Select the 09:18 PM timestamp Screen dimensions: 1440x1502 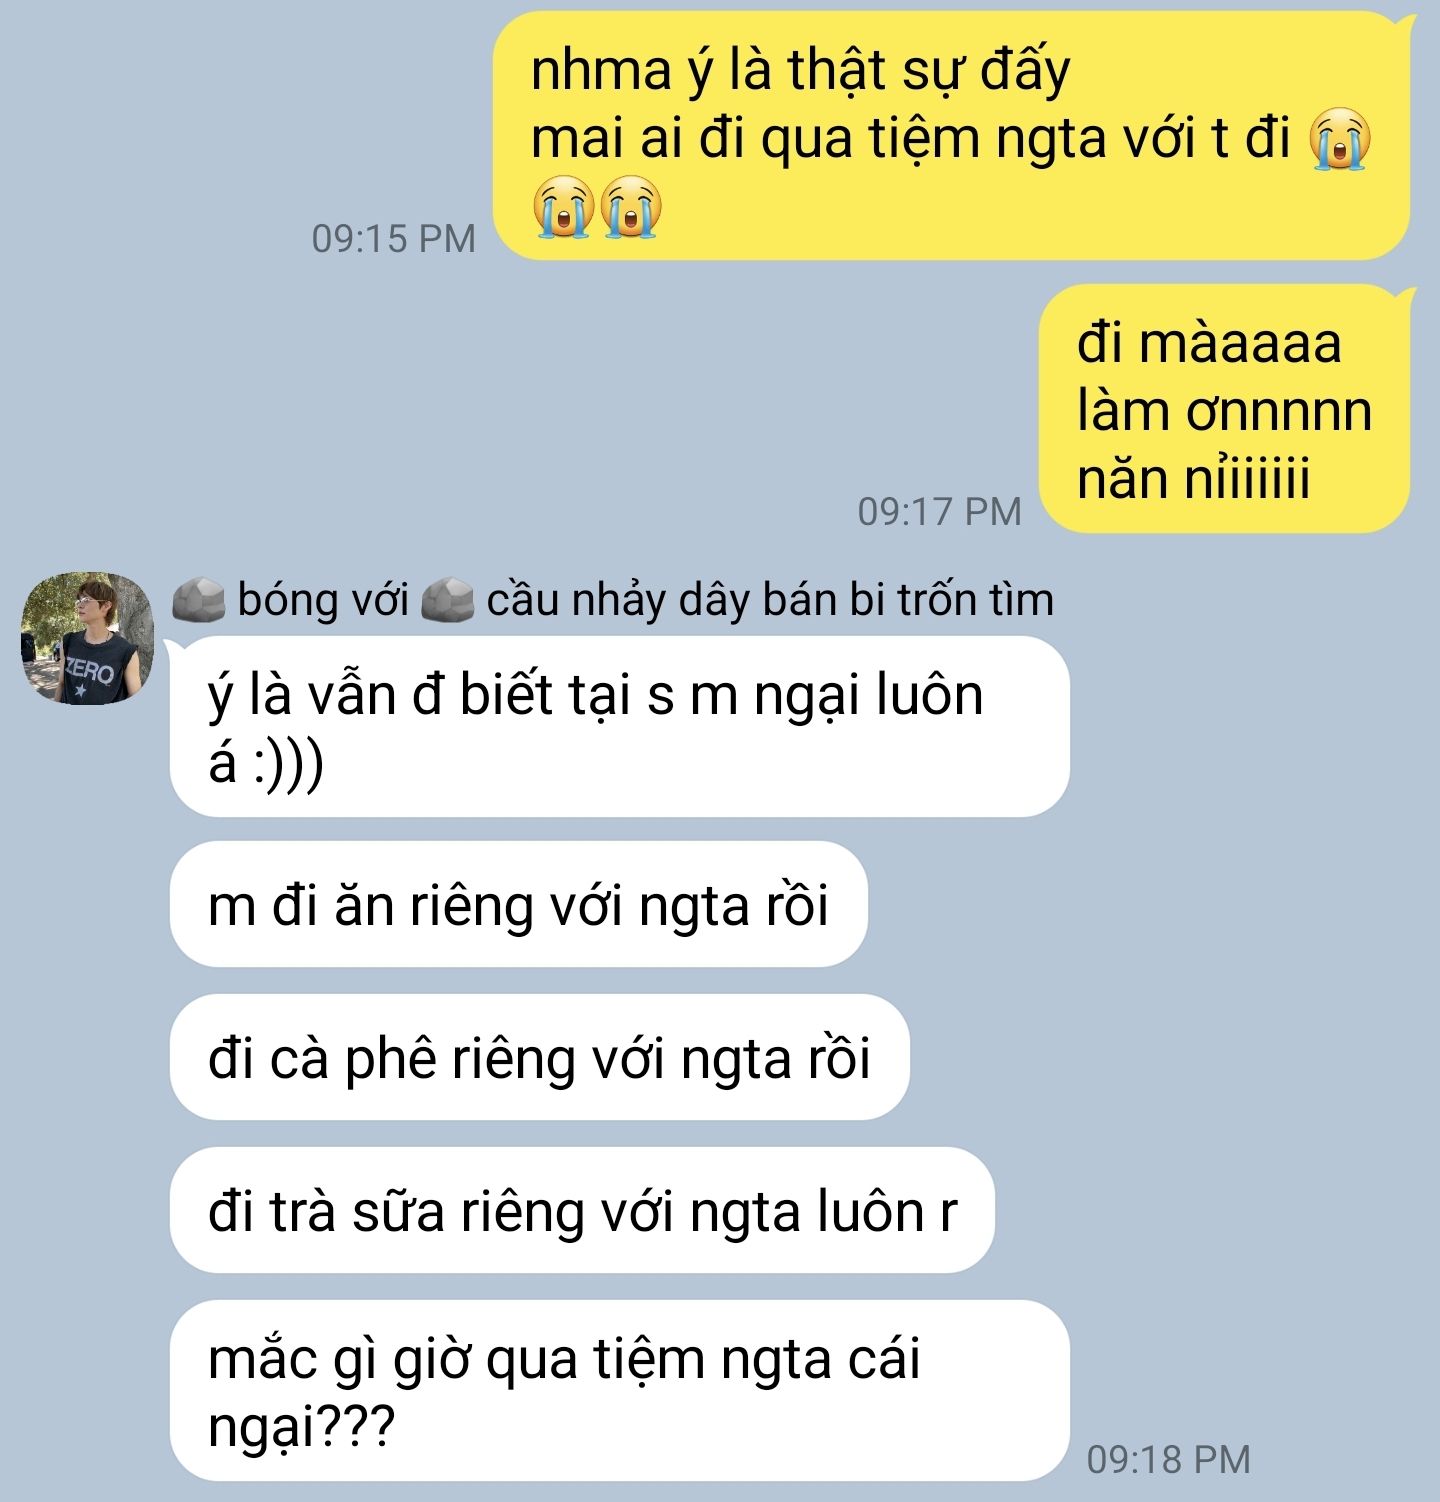[1169, 1459]
